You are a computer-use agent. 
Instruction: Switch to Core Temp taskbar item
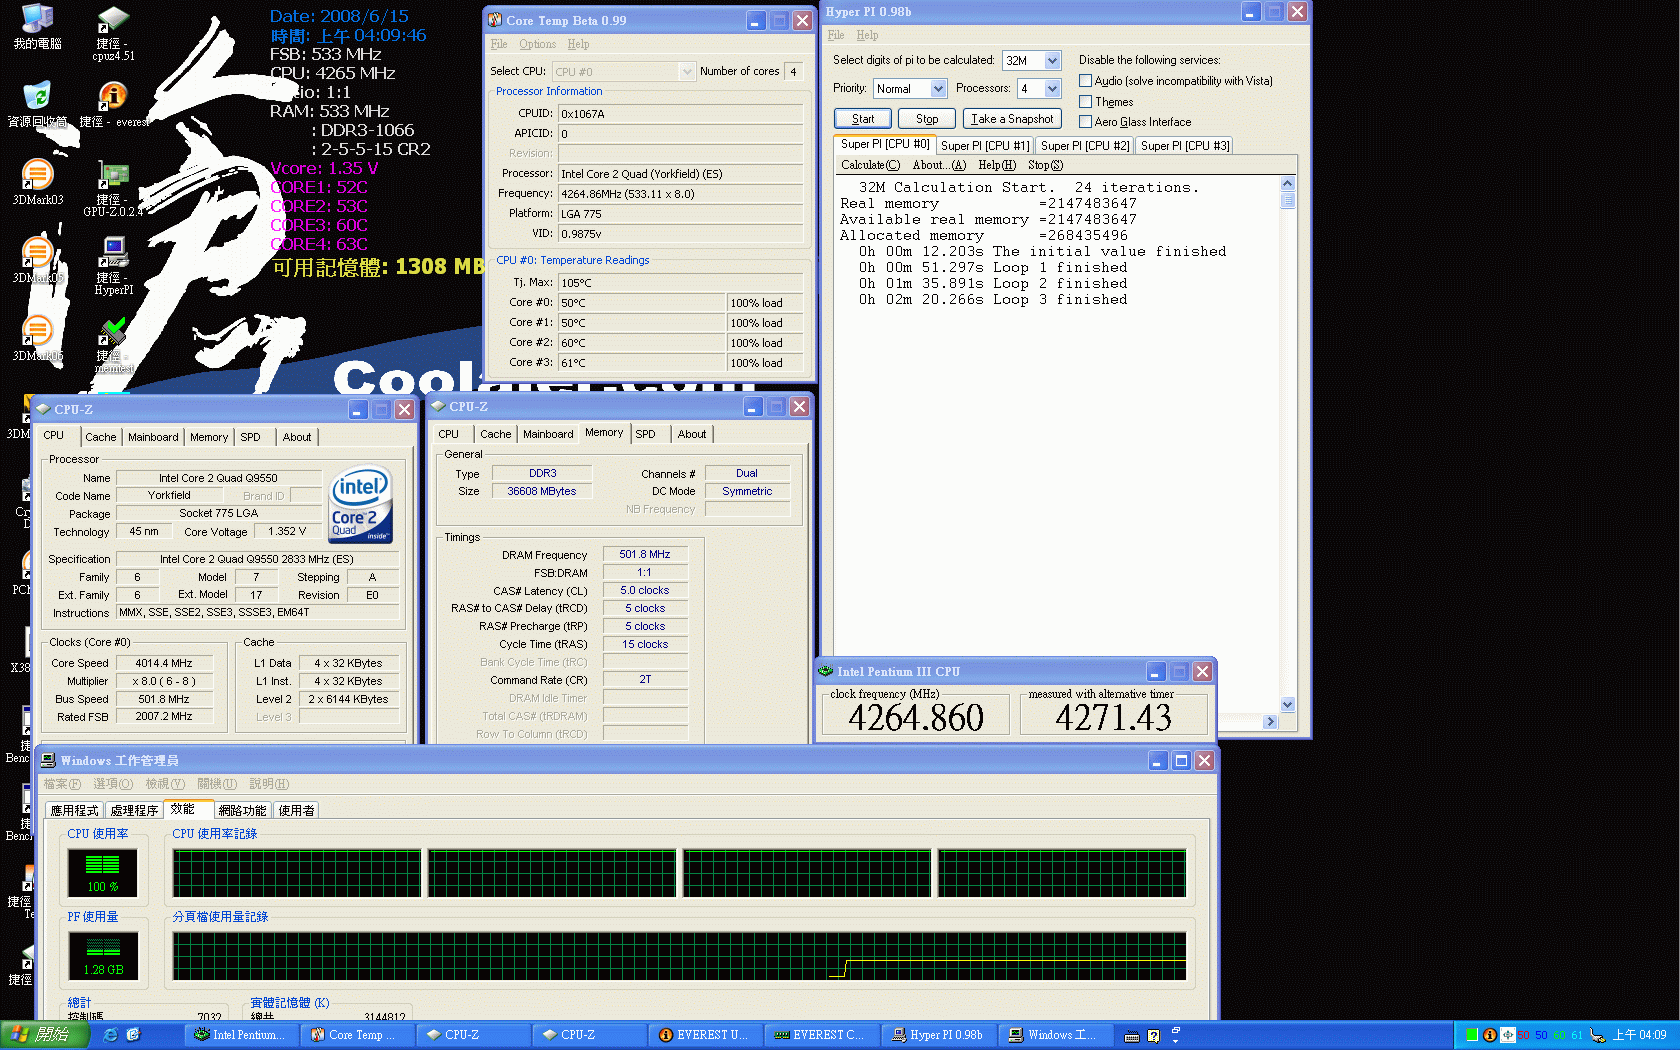click(x=357, y=1035)
